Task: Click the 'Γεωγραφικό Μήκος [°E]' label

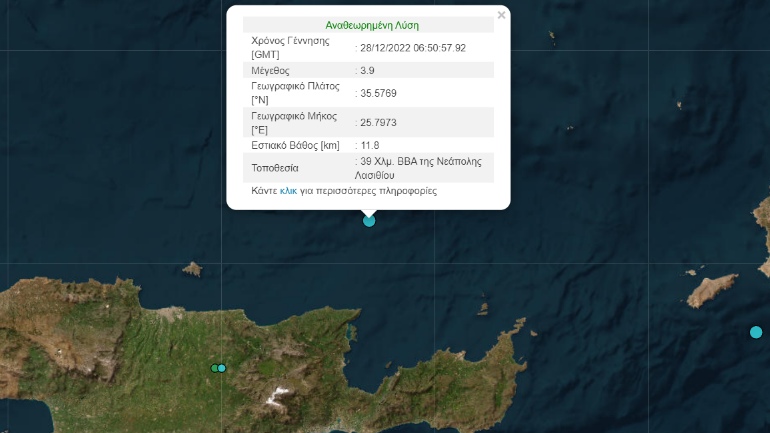Action: [294, 123]
